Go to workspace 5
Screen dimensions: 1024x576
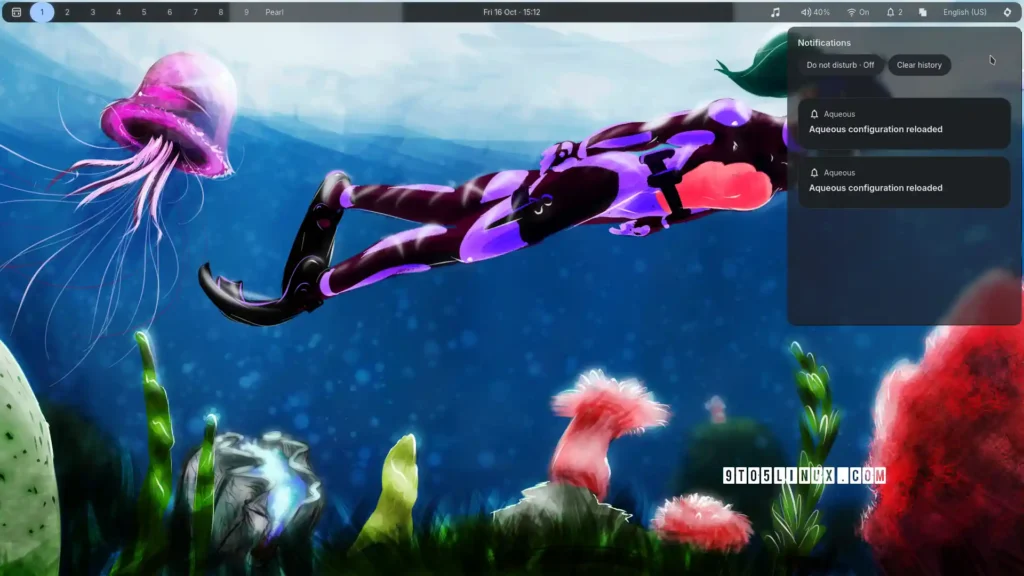point(144,12)
